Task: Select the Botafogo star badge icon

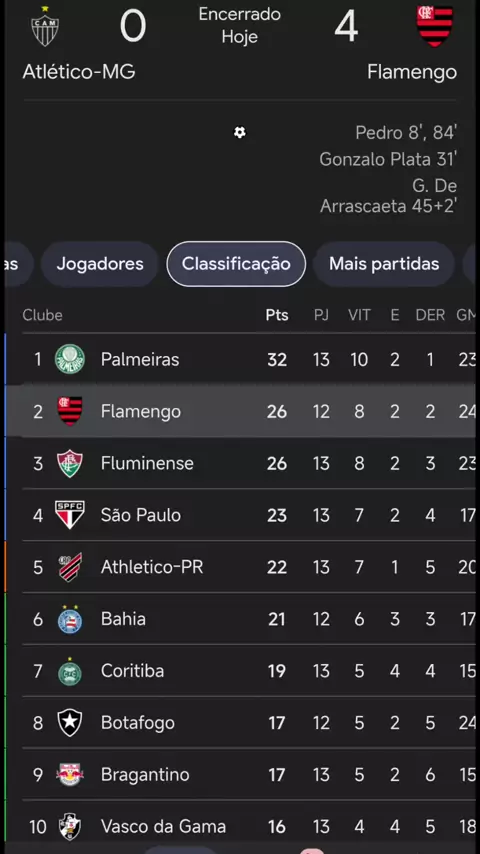Action: pyautogui.click(x=70, y=723)
